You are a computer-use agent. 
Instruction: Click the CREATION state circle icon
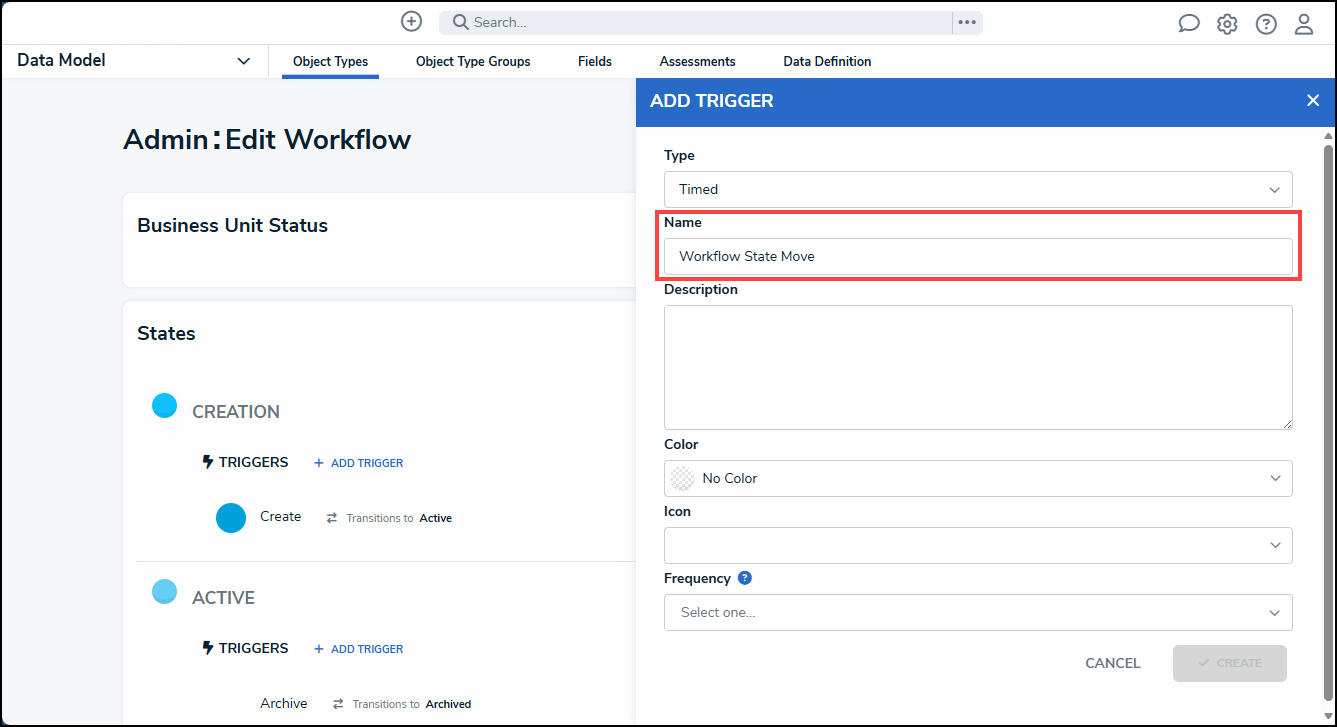pos(164,405)
